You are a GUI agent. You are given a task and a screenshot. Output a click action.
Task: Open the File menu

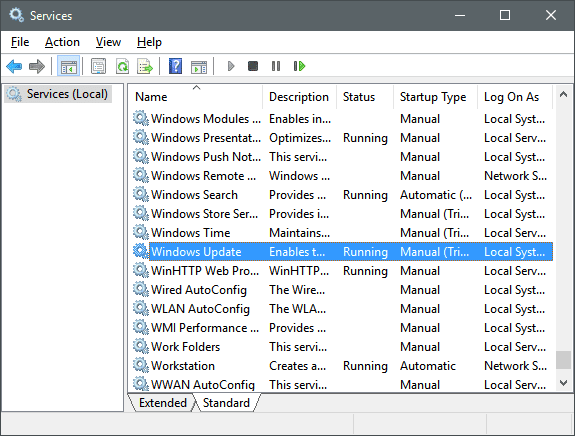tap(20, 42)
